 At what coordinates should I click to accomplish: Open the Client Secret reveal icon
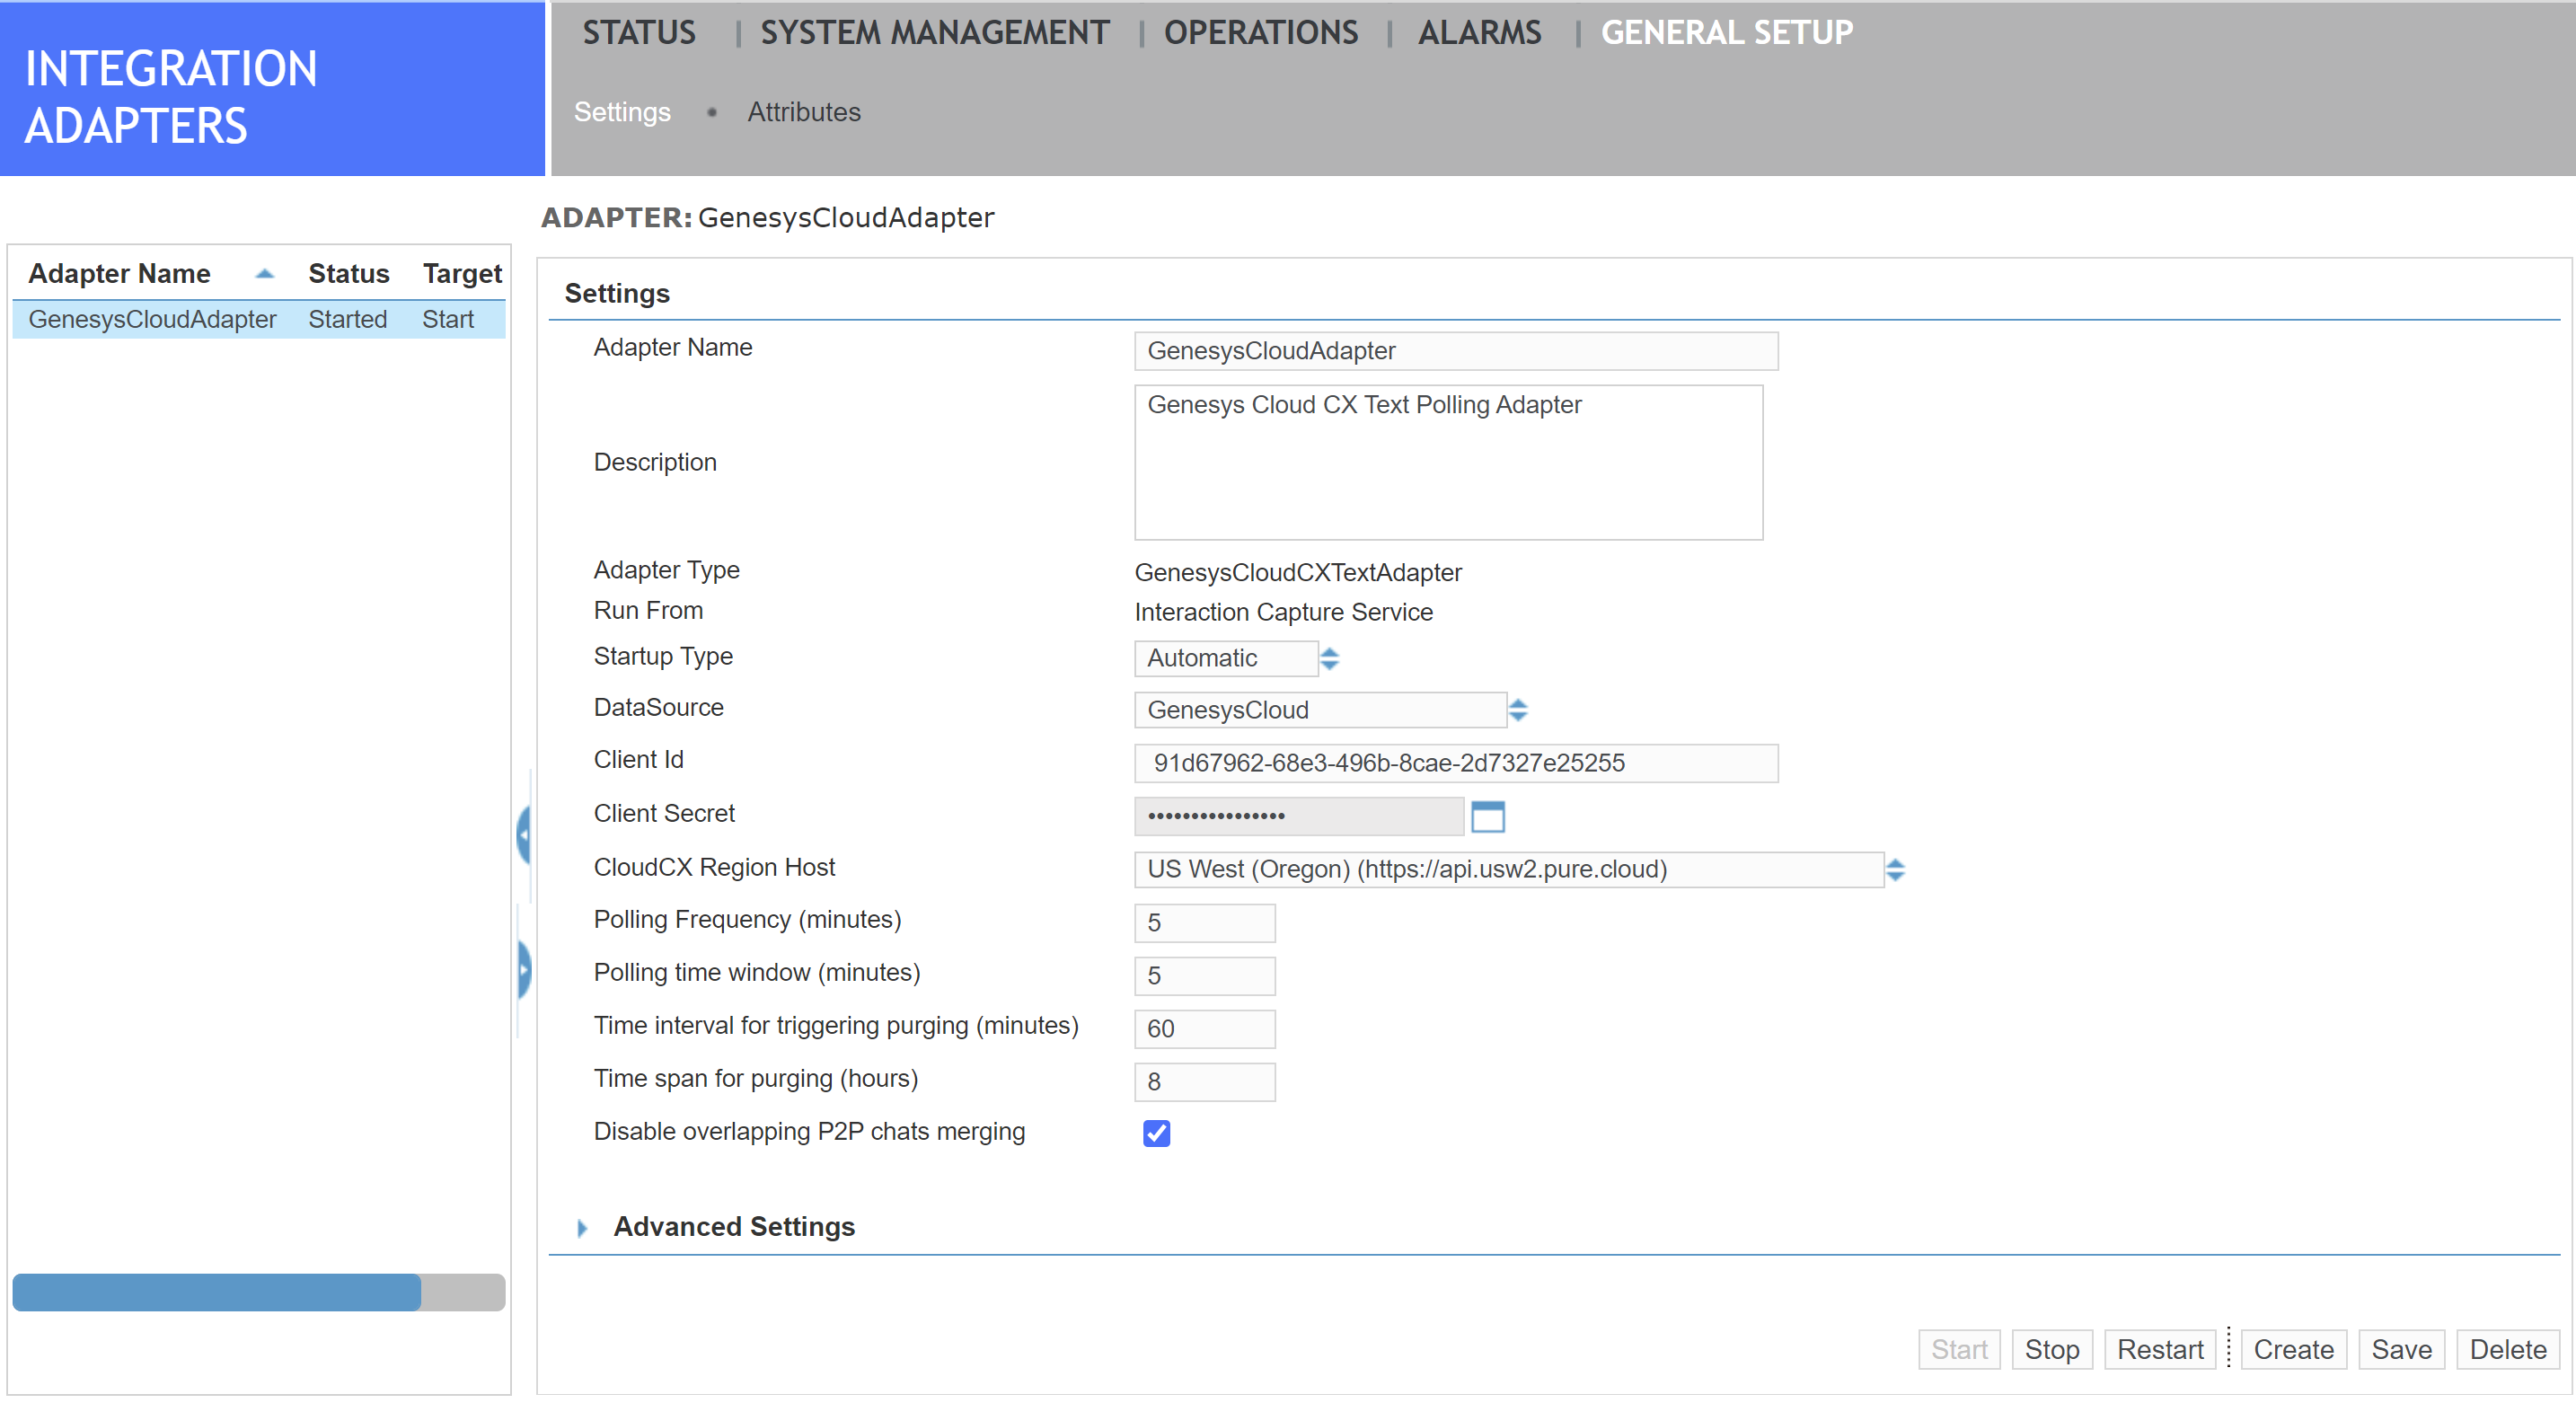(1489, 816)
